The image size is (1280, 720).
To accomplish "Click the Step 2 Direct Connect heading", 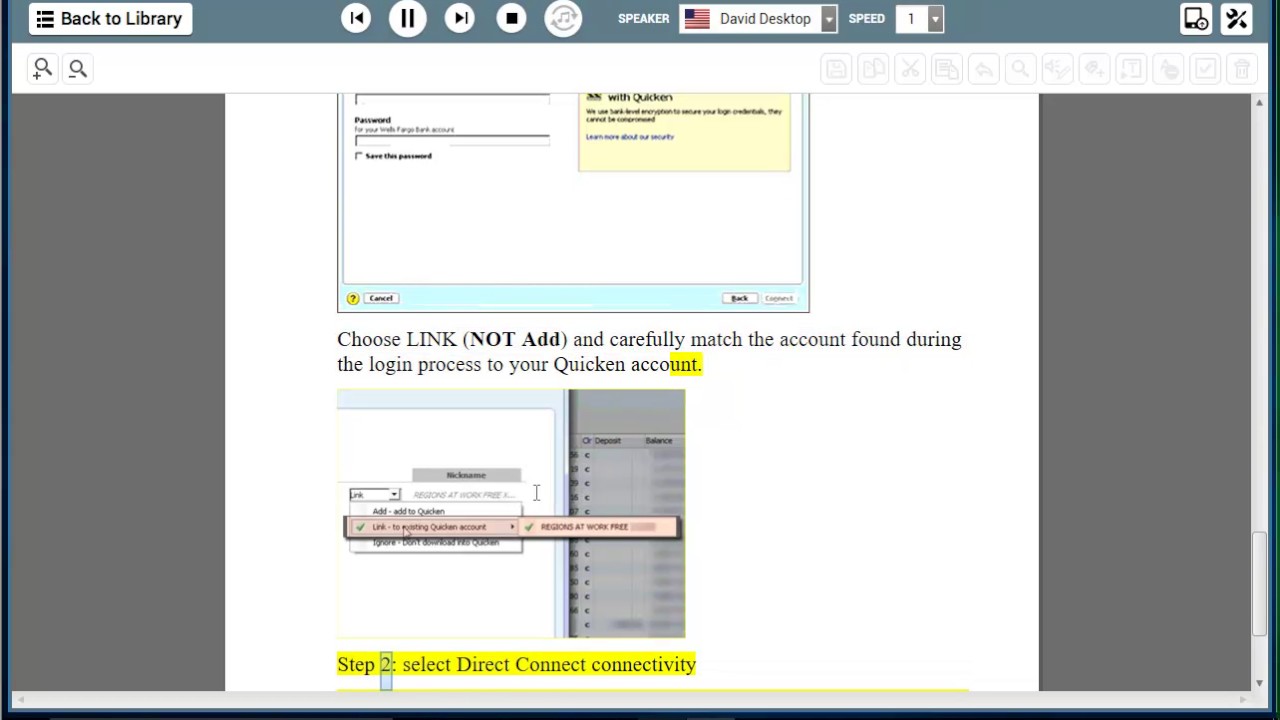I will (516, 665).
